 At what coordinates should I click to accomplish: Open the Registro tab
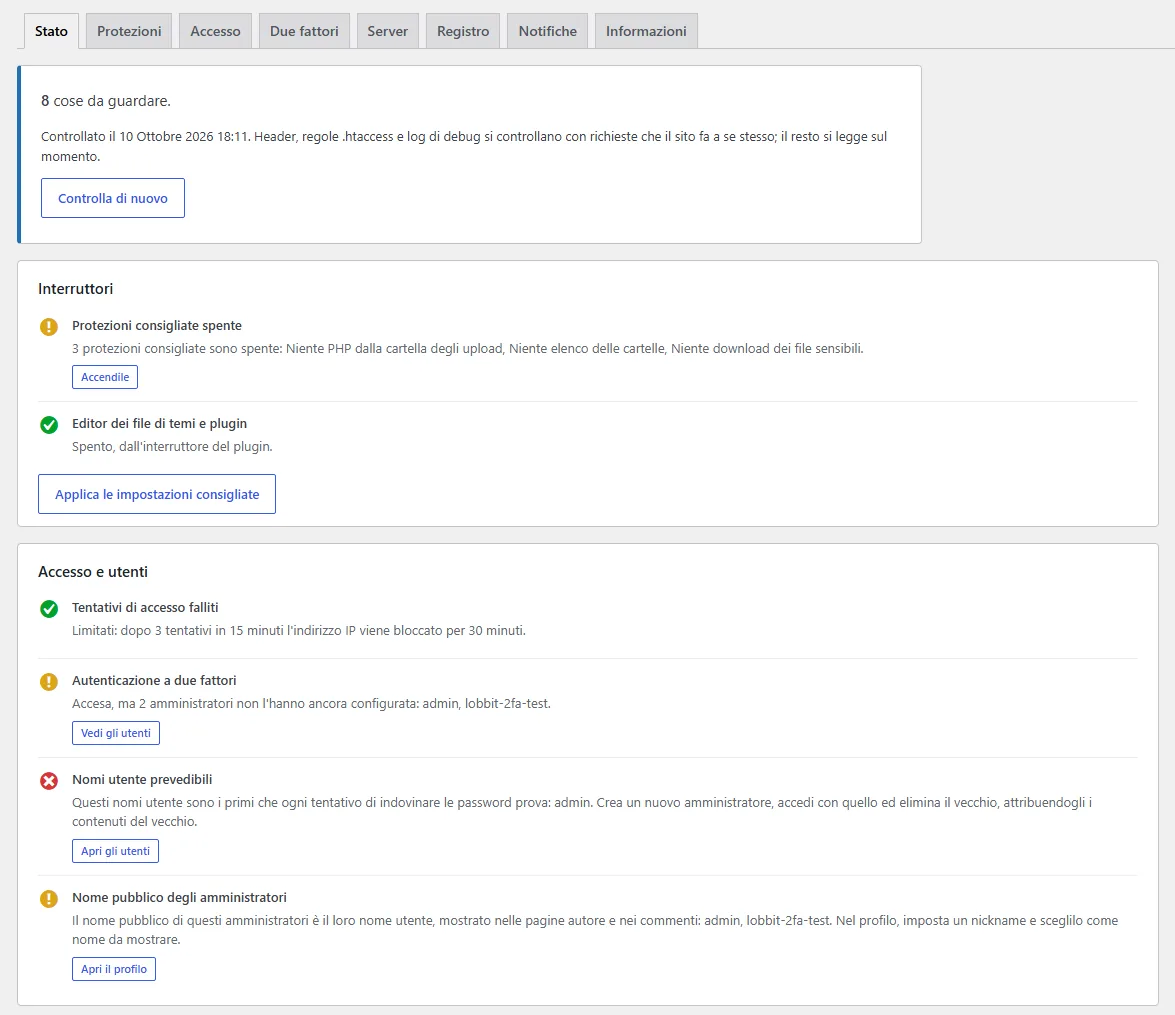click(x=463, y=31)
